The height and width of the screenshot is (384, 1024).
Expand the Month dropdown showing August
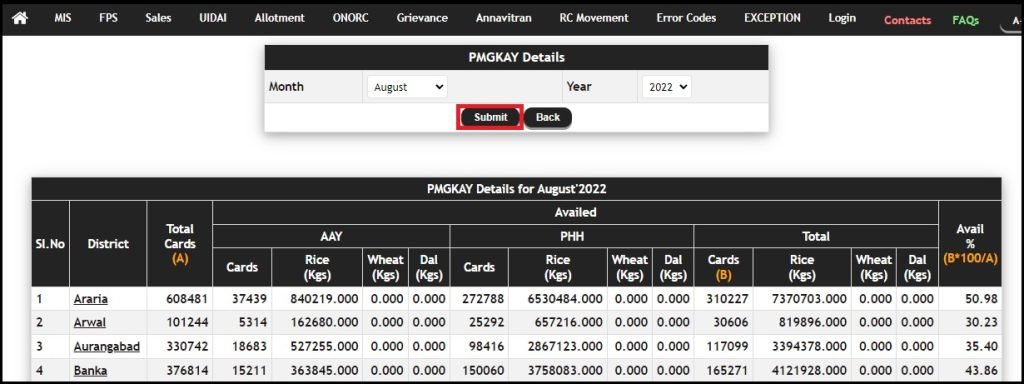(407, 87)
